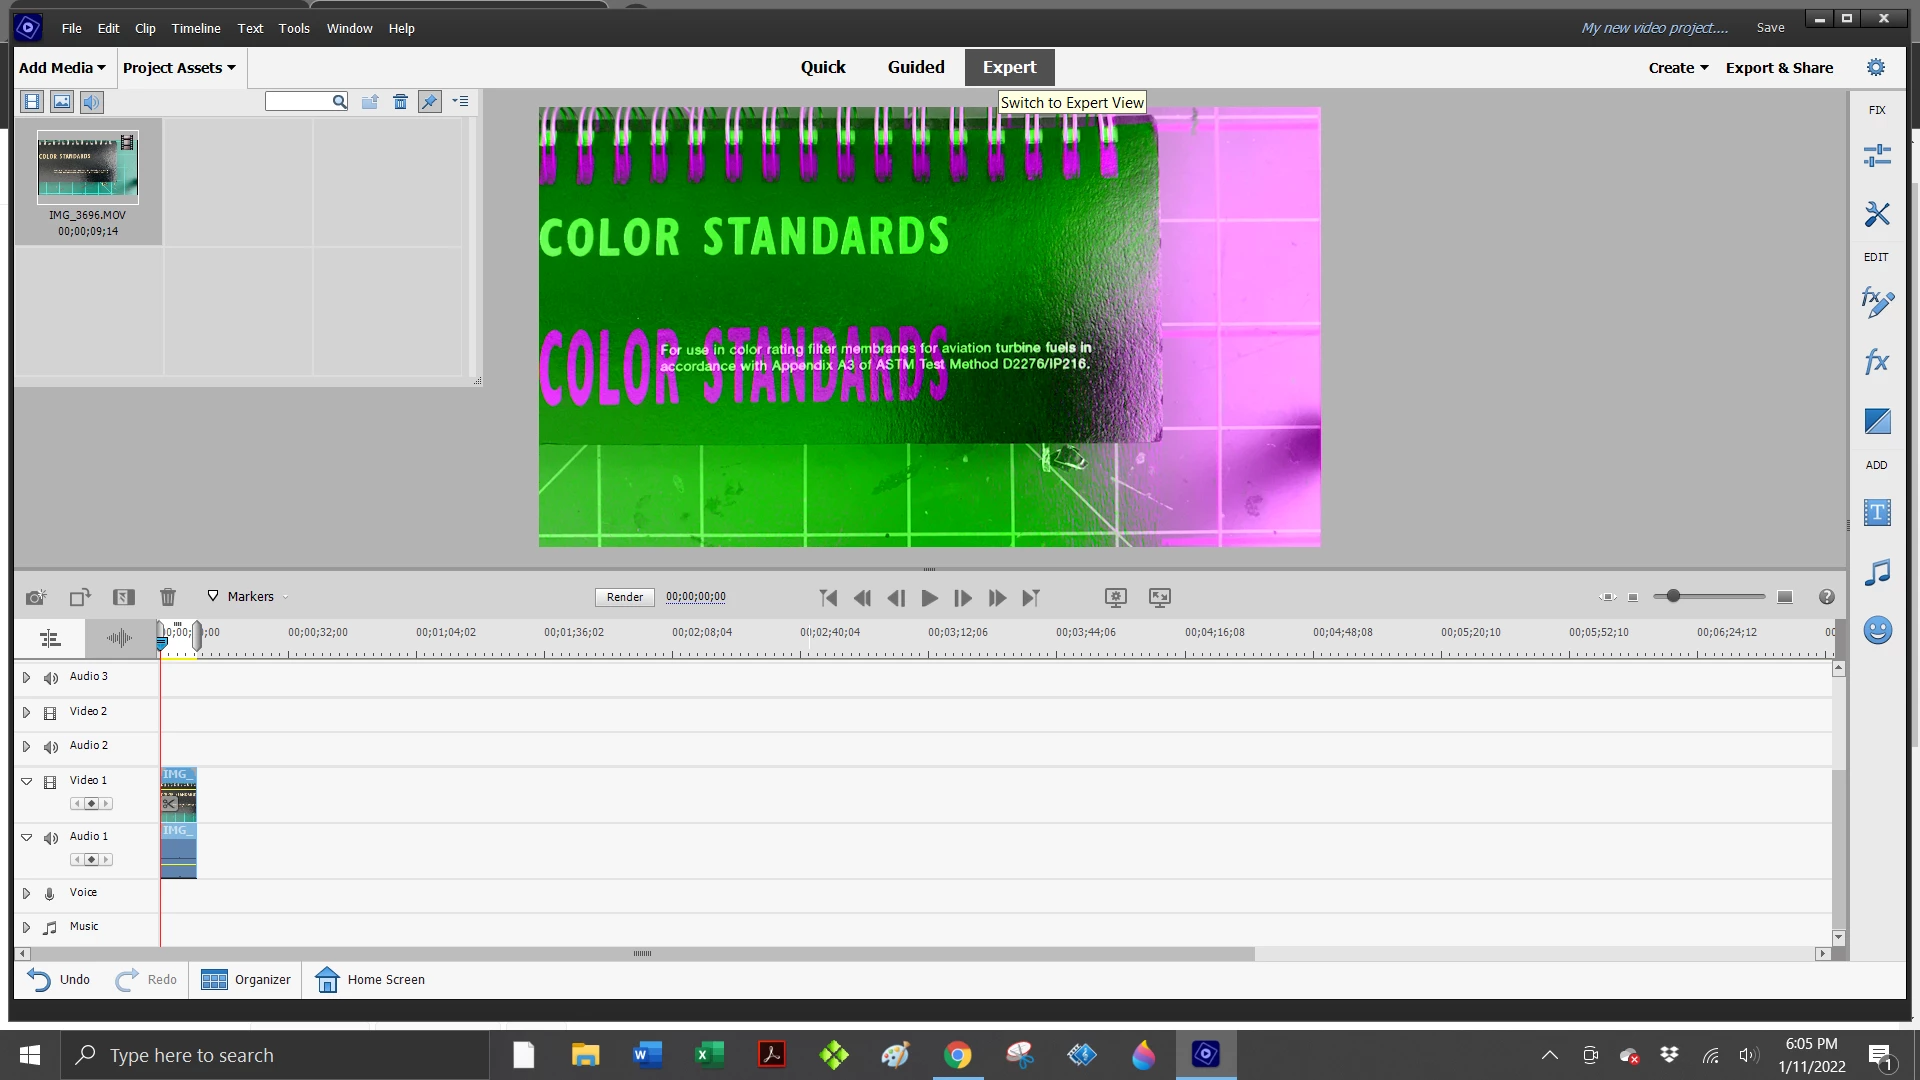Open the Add Media dropdown
The image size is (1920, 1080).
tap(62, 68)
